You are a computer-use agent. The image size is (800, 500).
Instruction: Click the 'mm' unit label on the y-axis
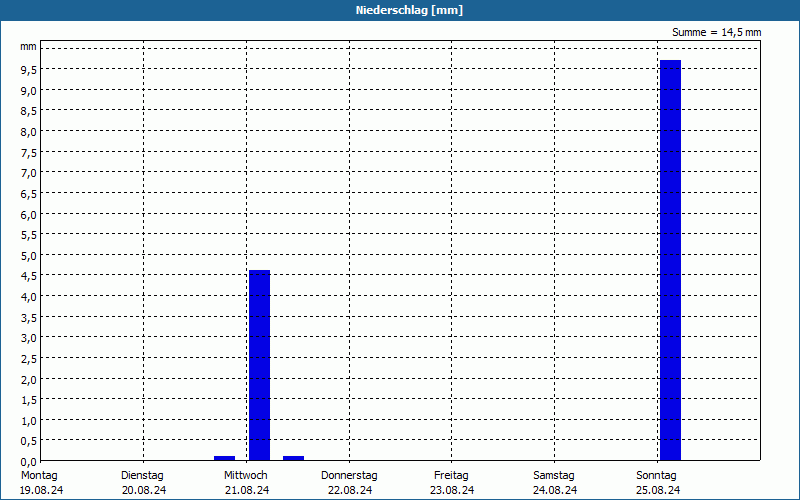pos(29,47)
